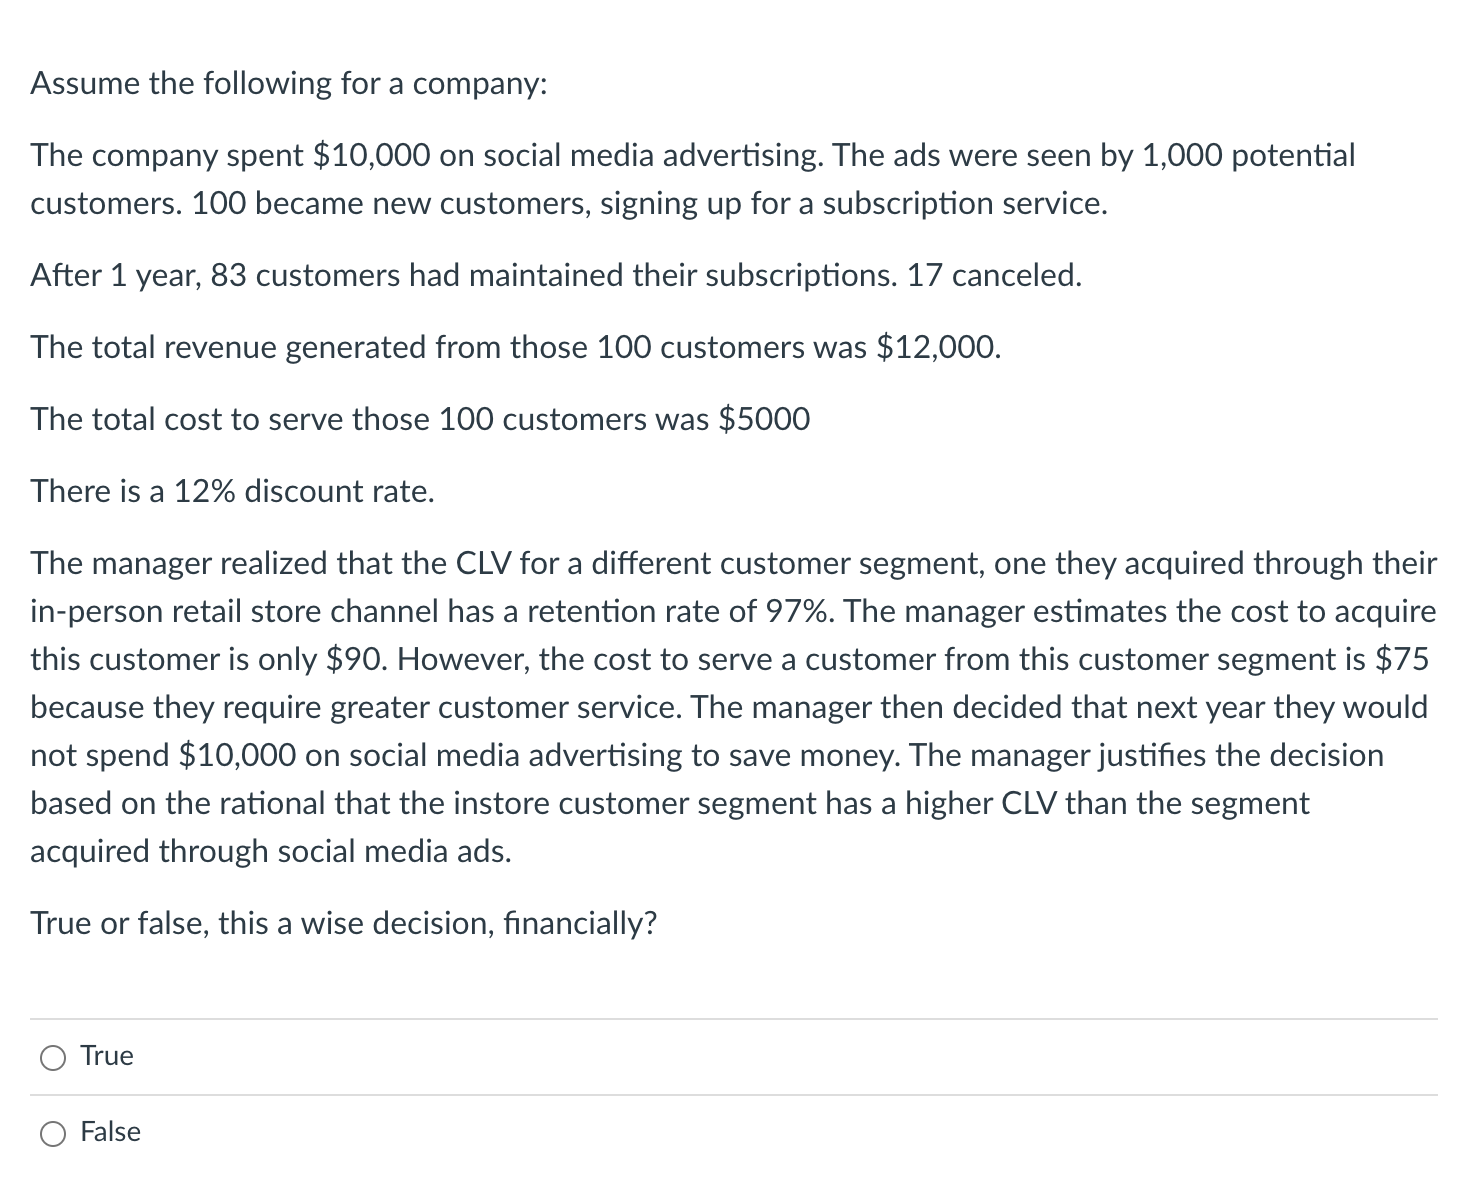Click the 'True' answer label text
1468x1194 pixels.
tap(107, 1056)
